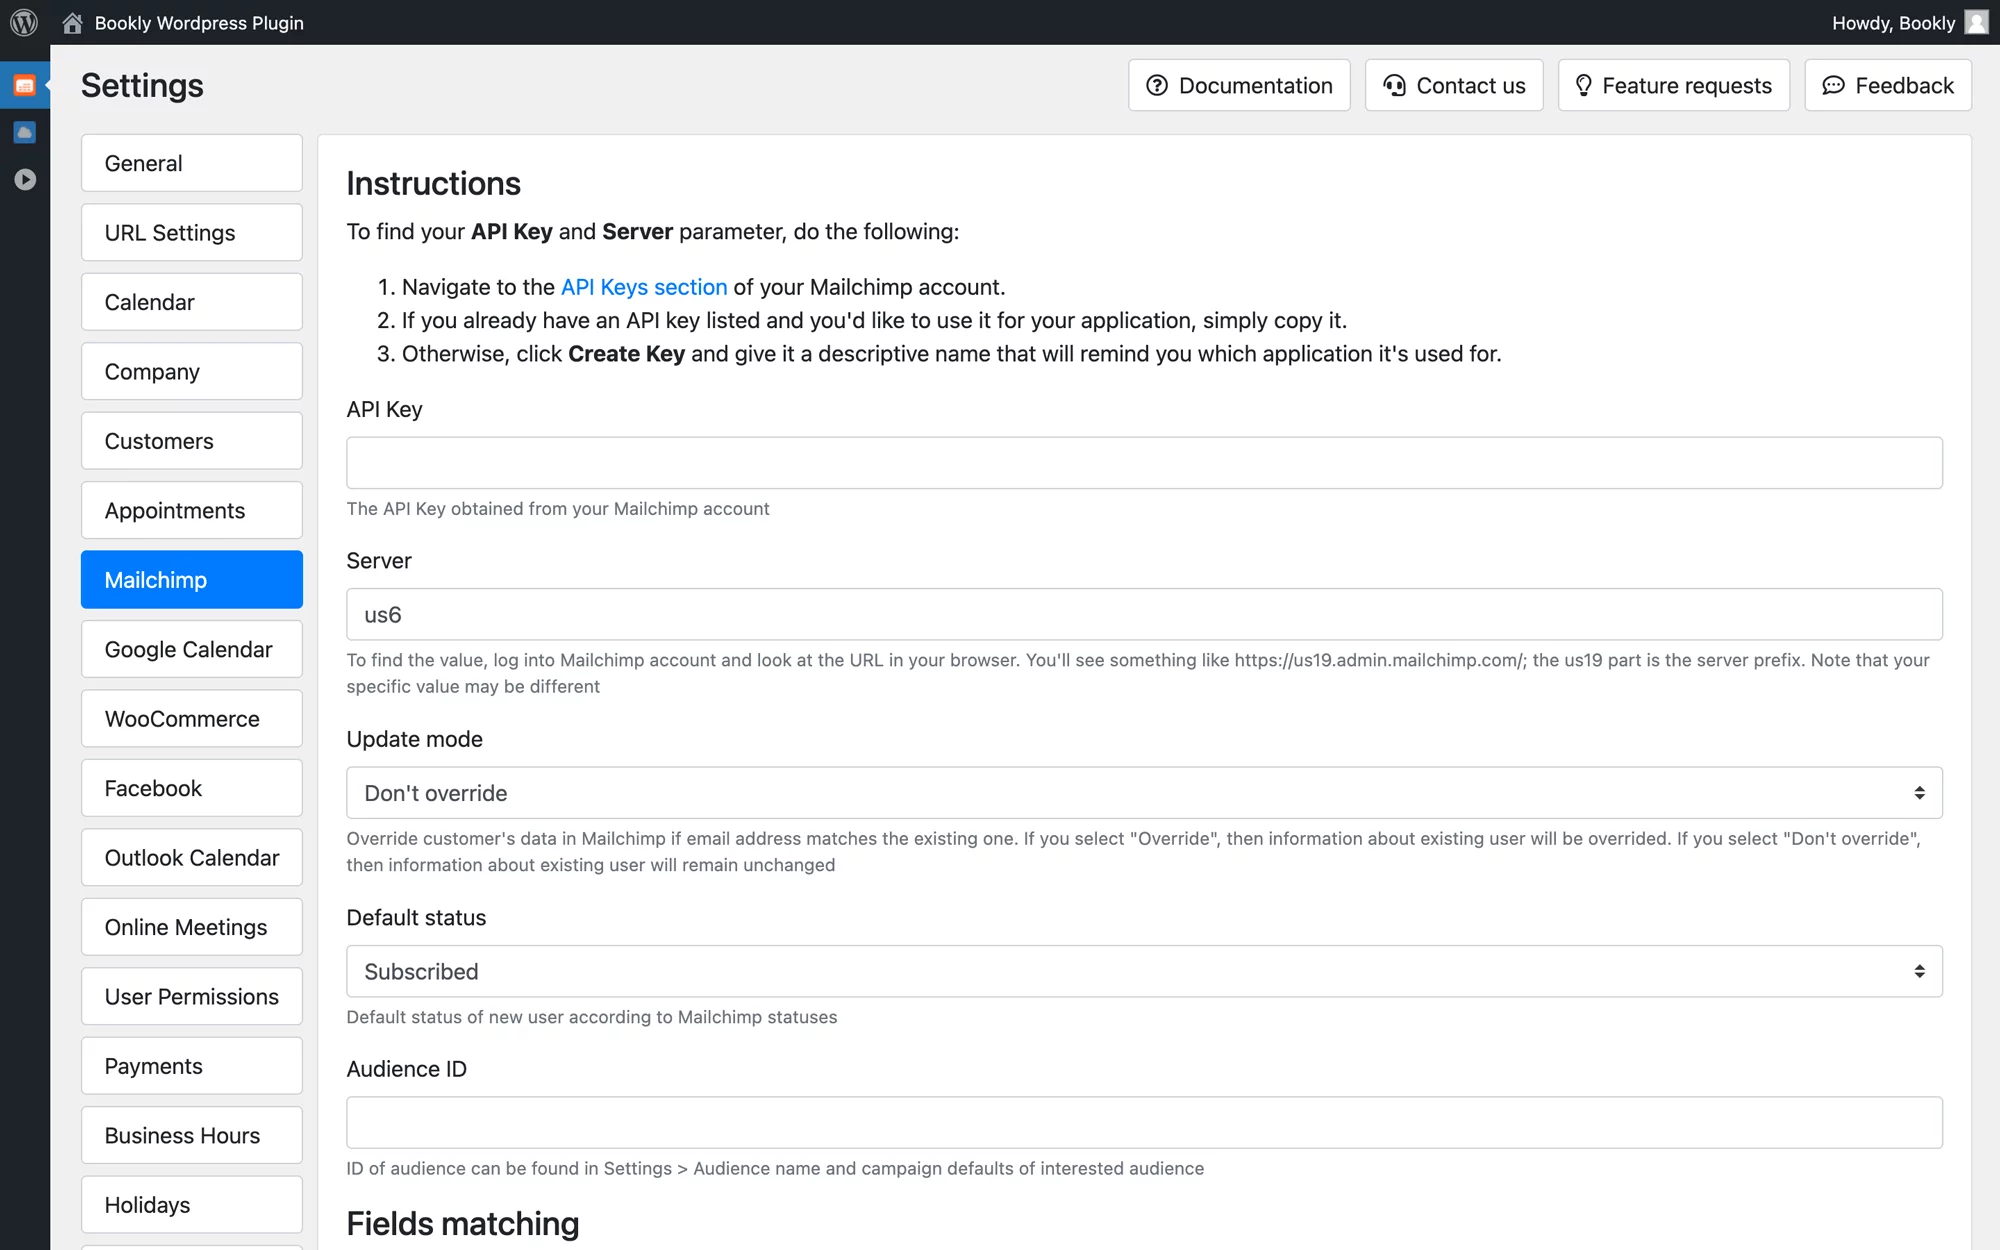This screenshot has height=1250, width=2000.
Task: Click the user avatar in admin bar
Action: pyautogui.click(x=1976, y=22)
